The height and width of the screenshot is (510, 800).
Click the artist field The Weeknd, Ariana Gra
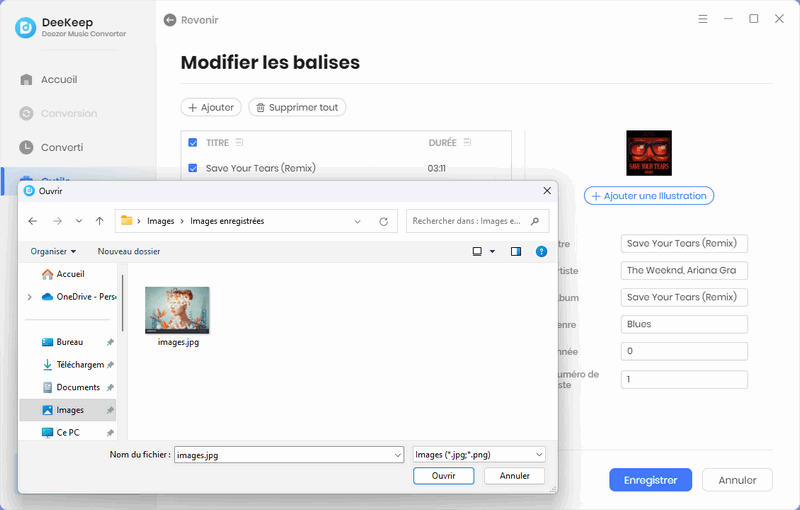click(x=684, y=270)
